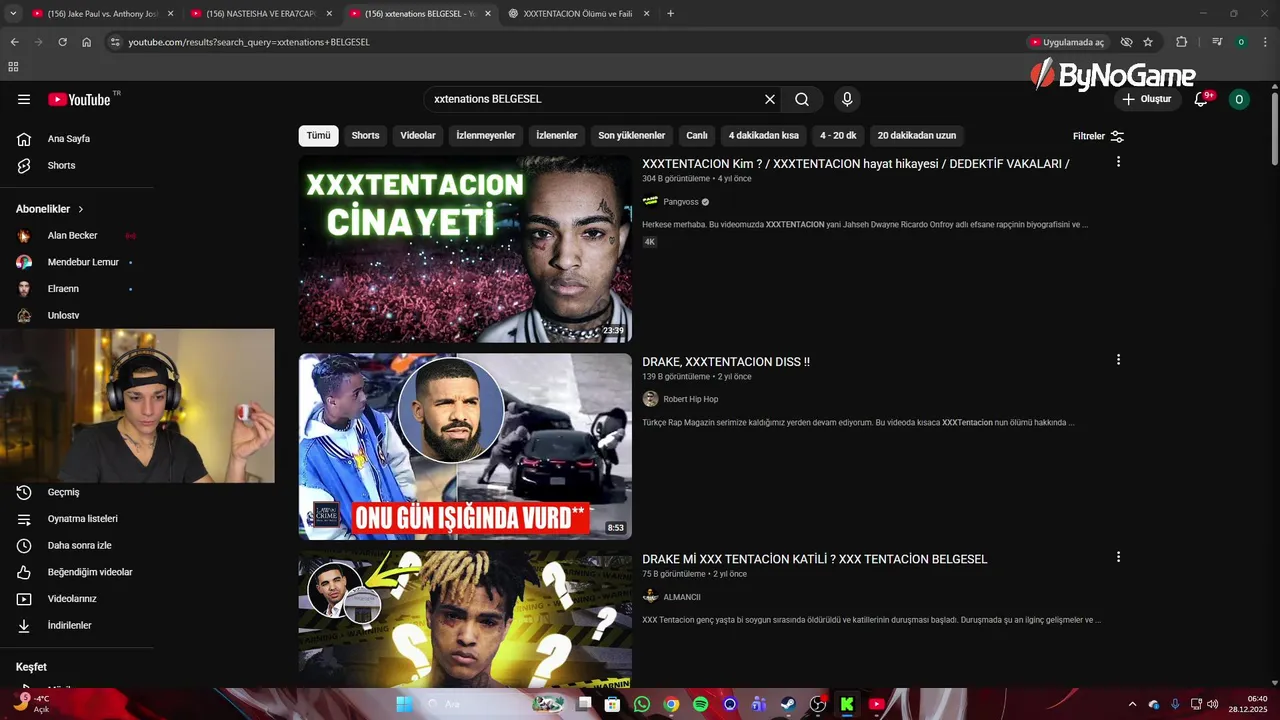The image size is (1280, 720).
Task: Open site information icon in address bar
Action: pyautogui.click(x=115, y=42)
